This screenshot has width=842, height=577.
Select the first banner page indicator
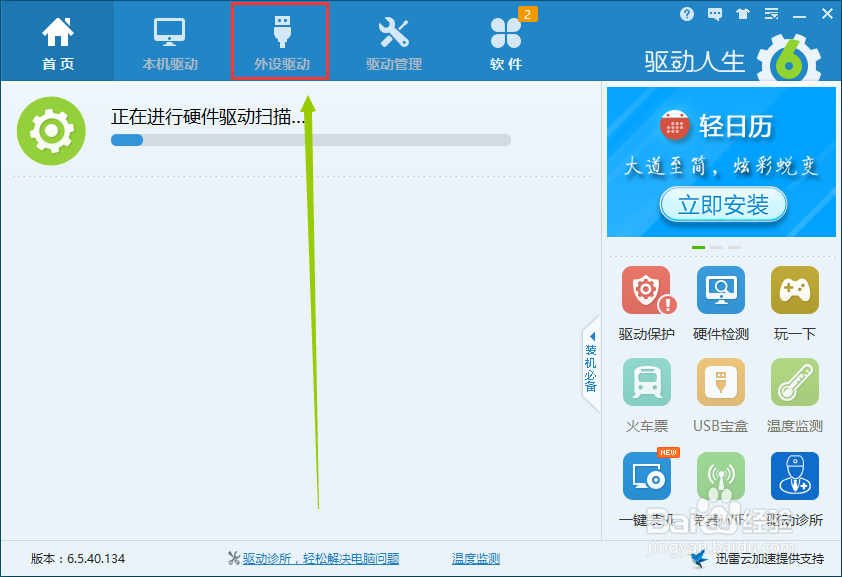[x=698, y=247]
